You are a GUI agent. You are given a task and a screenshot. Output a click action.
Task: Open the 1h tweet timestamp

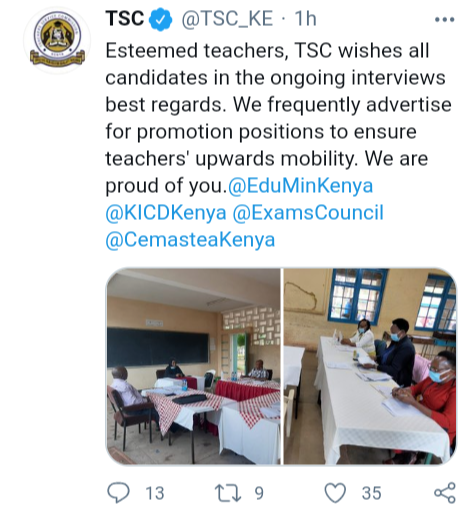(x=305, y=19)
